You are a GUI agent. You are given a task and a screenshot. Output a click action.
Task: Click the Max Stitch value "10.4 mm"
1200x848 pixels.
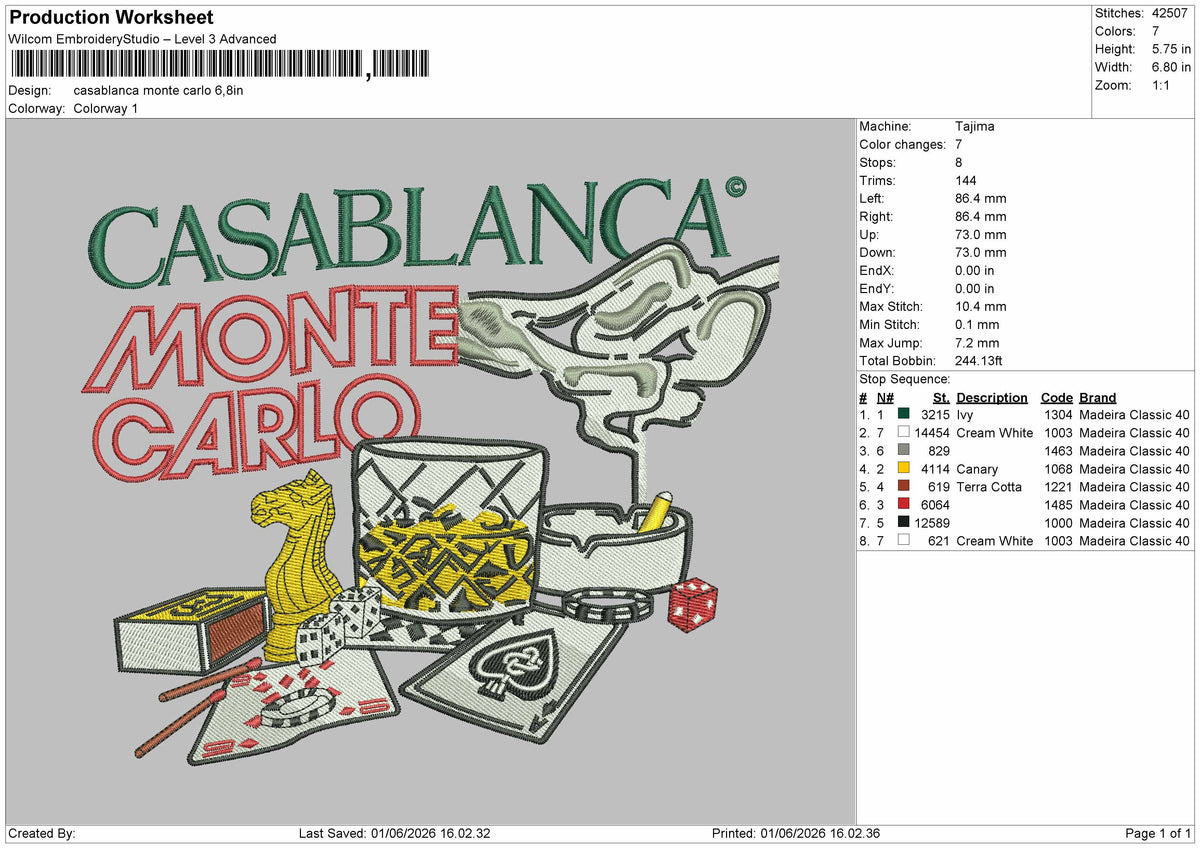tap(981, 306)
